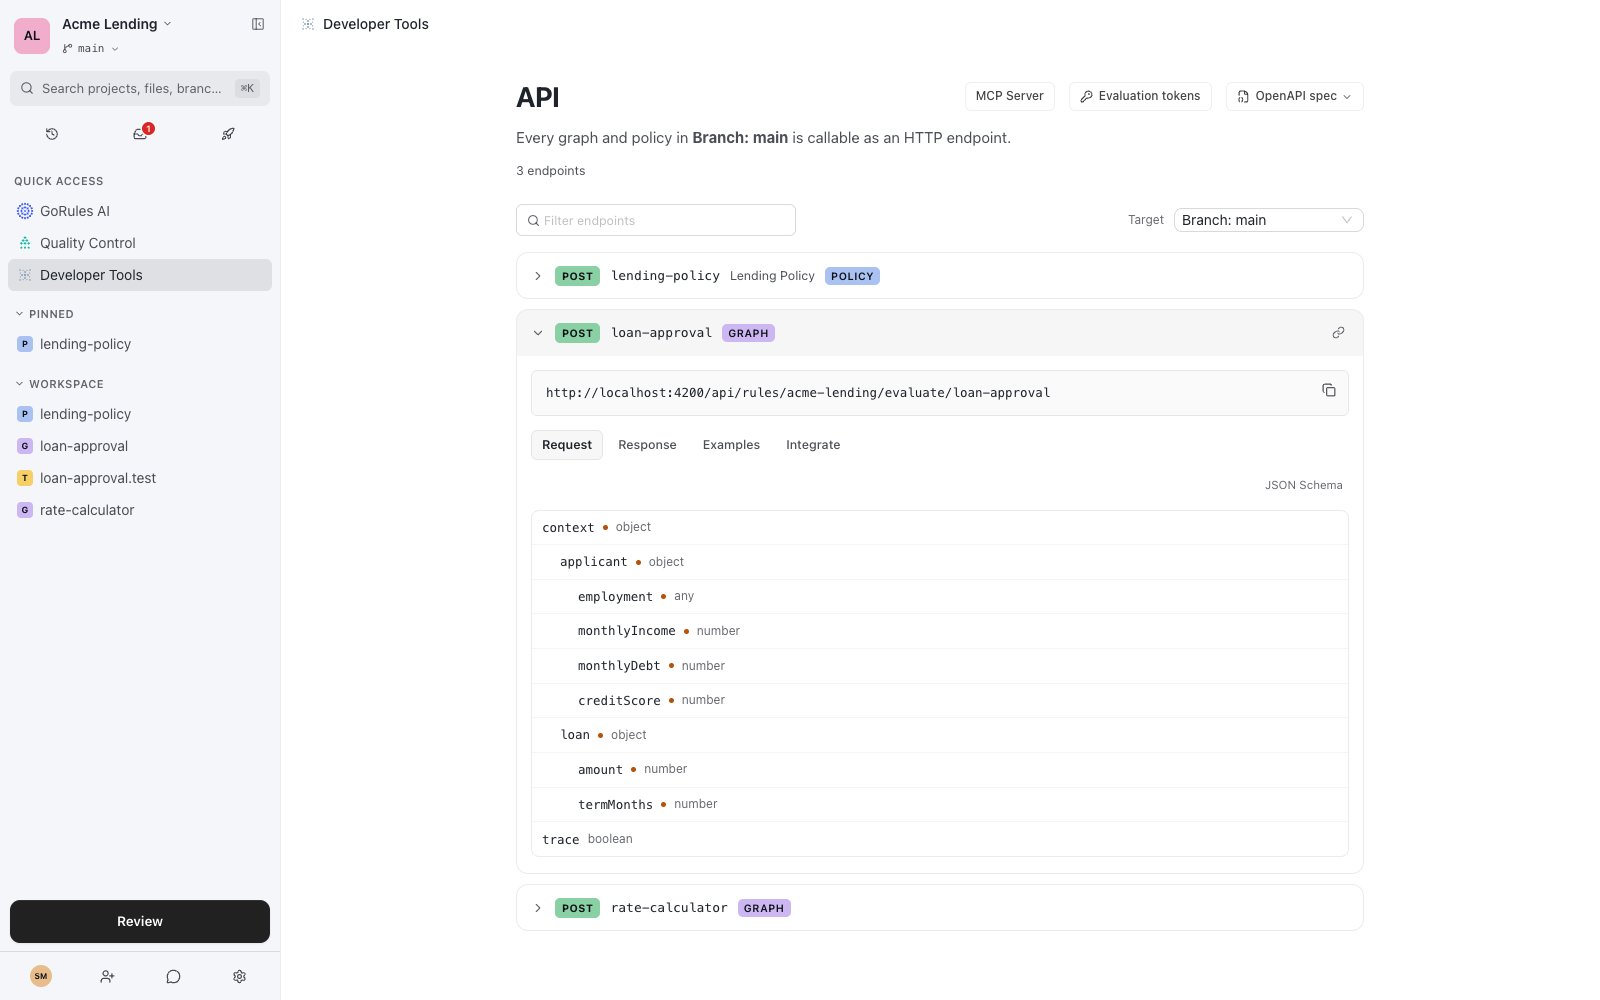Open workspace lending-policy file
Image resolution: width=1600 pixels, height=1000 pixels.
pos(140,414)
